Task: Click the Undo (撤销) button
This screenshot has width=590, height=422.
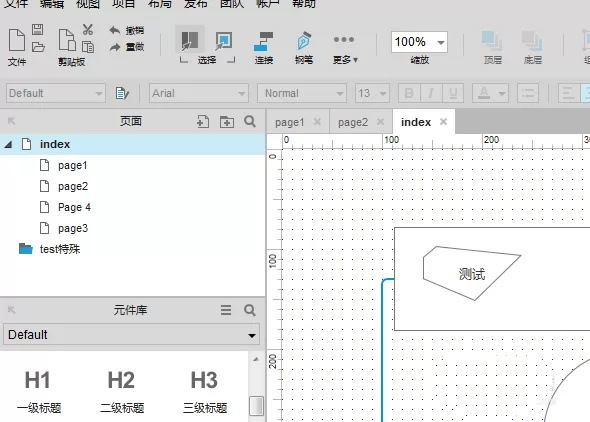Action: [x=126, y=30]
